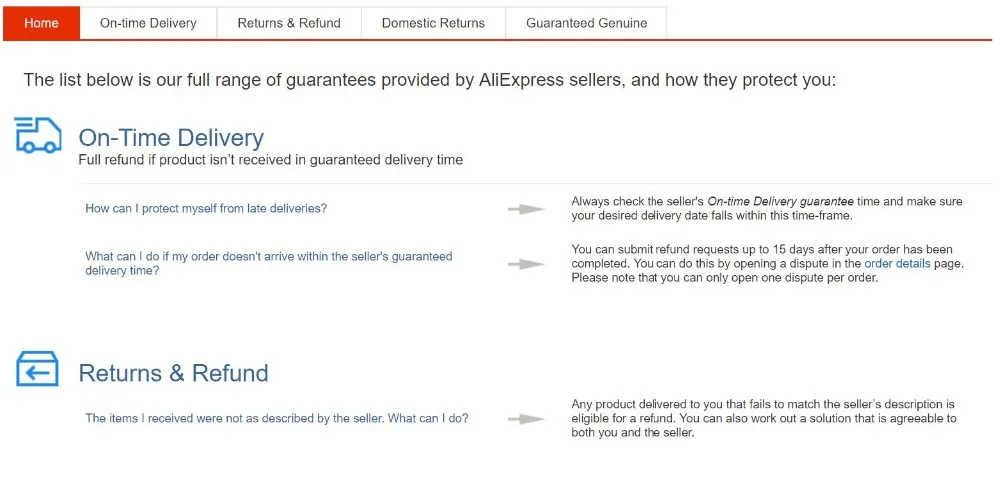Select the Domestic Returns tab
The width and height of the screenshot is (1000, 480).
click(x=433, y=23)
